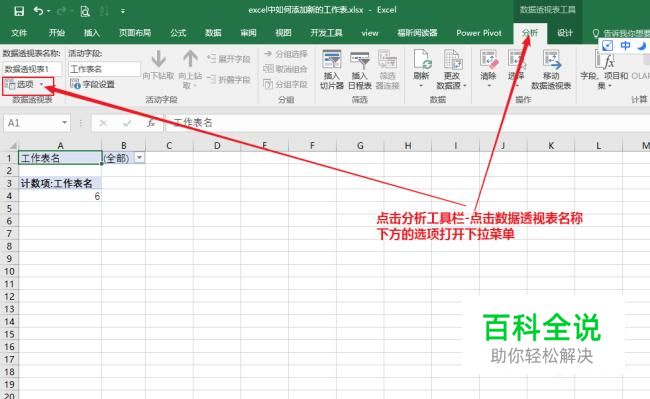
Task: Click the 向下钻取 (Drill Down) arrow icon
Action: tap(158, 59)
